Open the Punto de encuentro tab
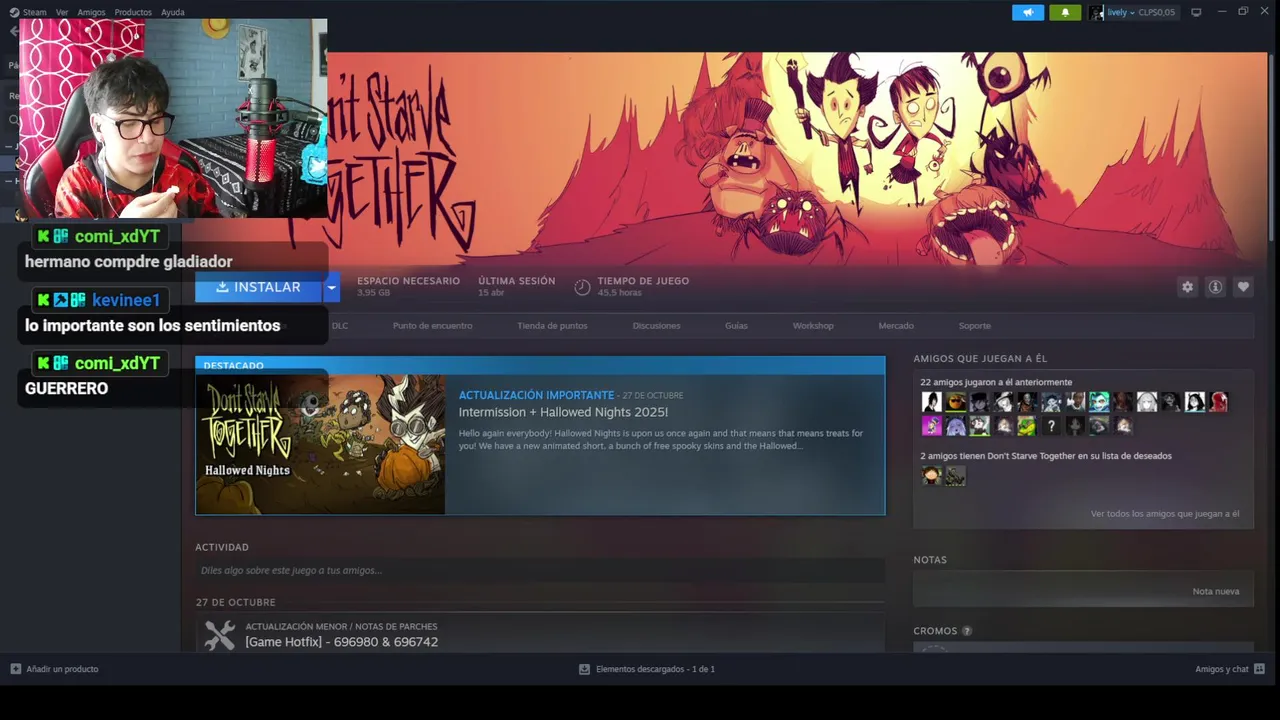 point(432,326)
